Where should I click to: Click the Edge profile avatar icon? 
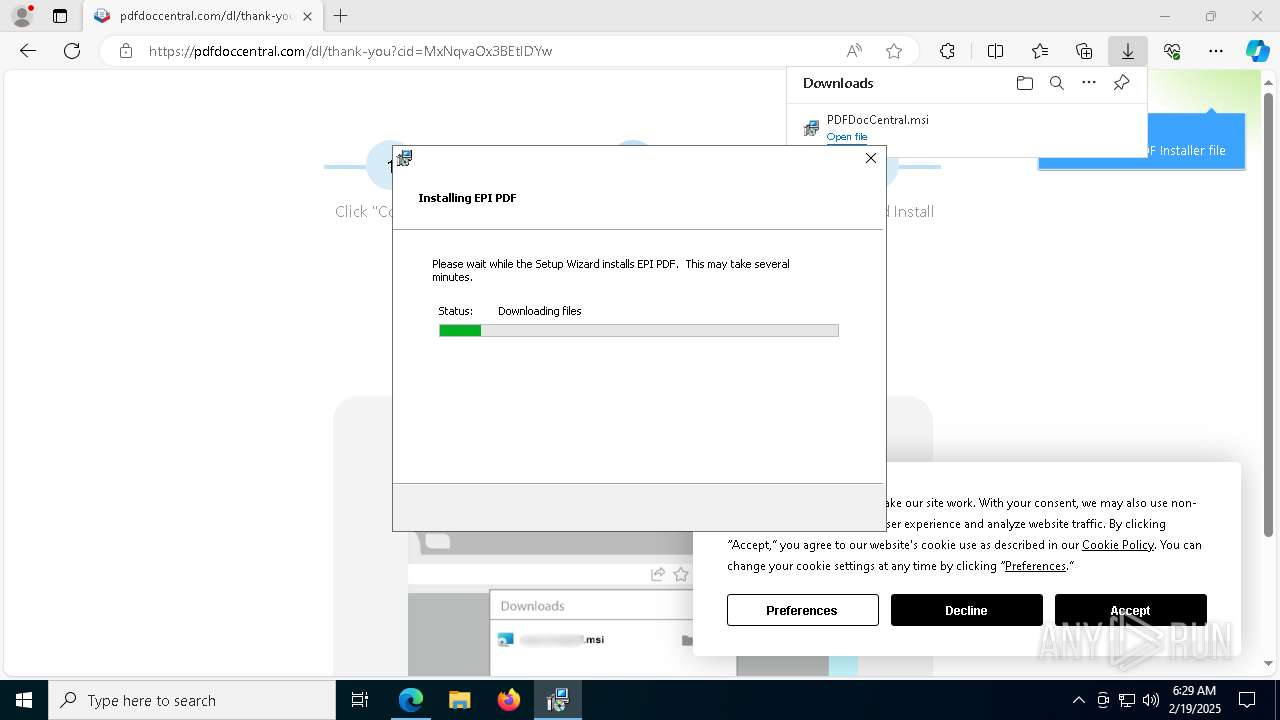coord(22,16)
